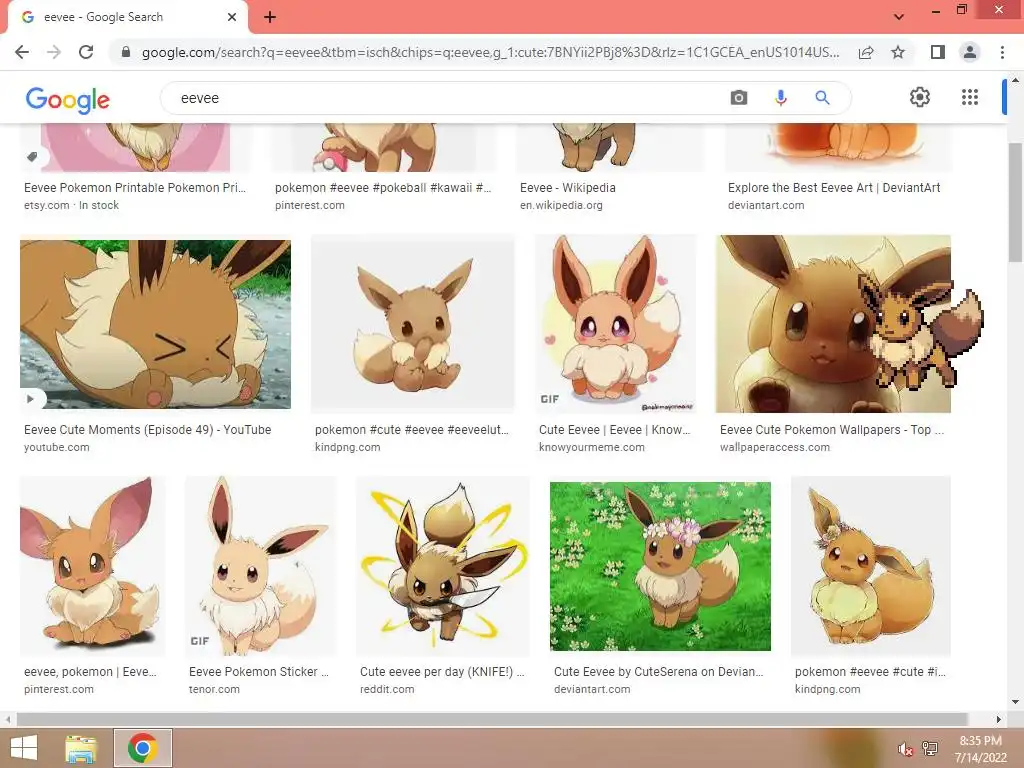This screenshot has width=1024, height=768.
Task: Click the vertical scrollbar thumb
Action: (x=1015, y=201)
